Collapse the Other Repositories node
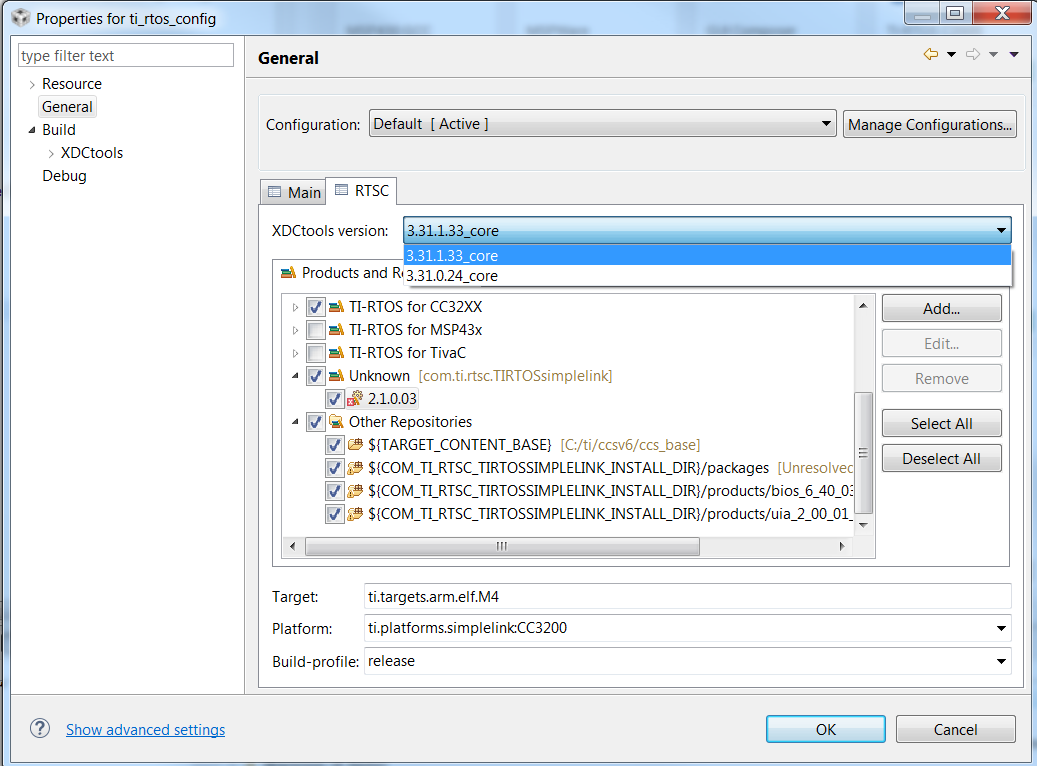Image resolution: width=1037 pixels, height=766 pixels. click(295, 421)
